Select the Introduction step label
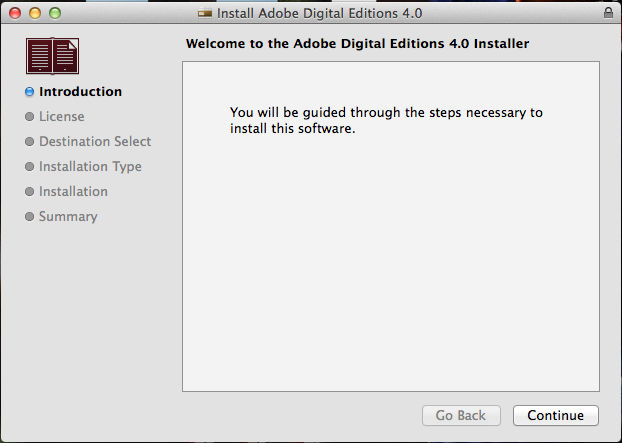The image size is (622, 443). [80, 92]
